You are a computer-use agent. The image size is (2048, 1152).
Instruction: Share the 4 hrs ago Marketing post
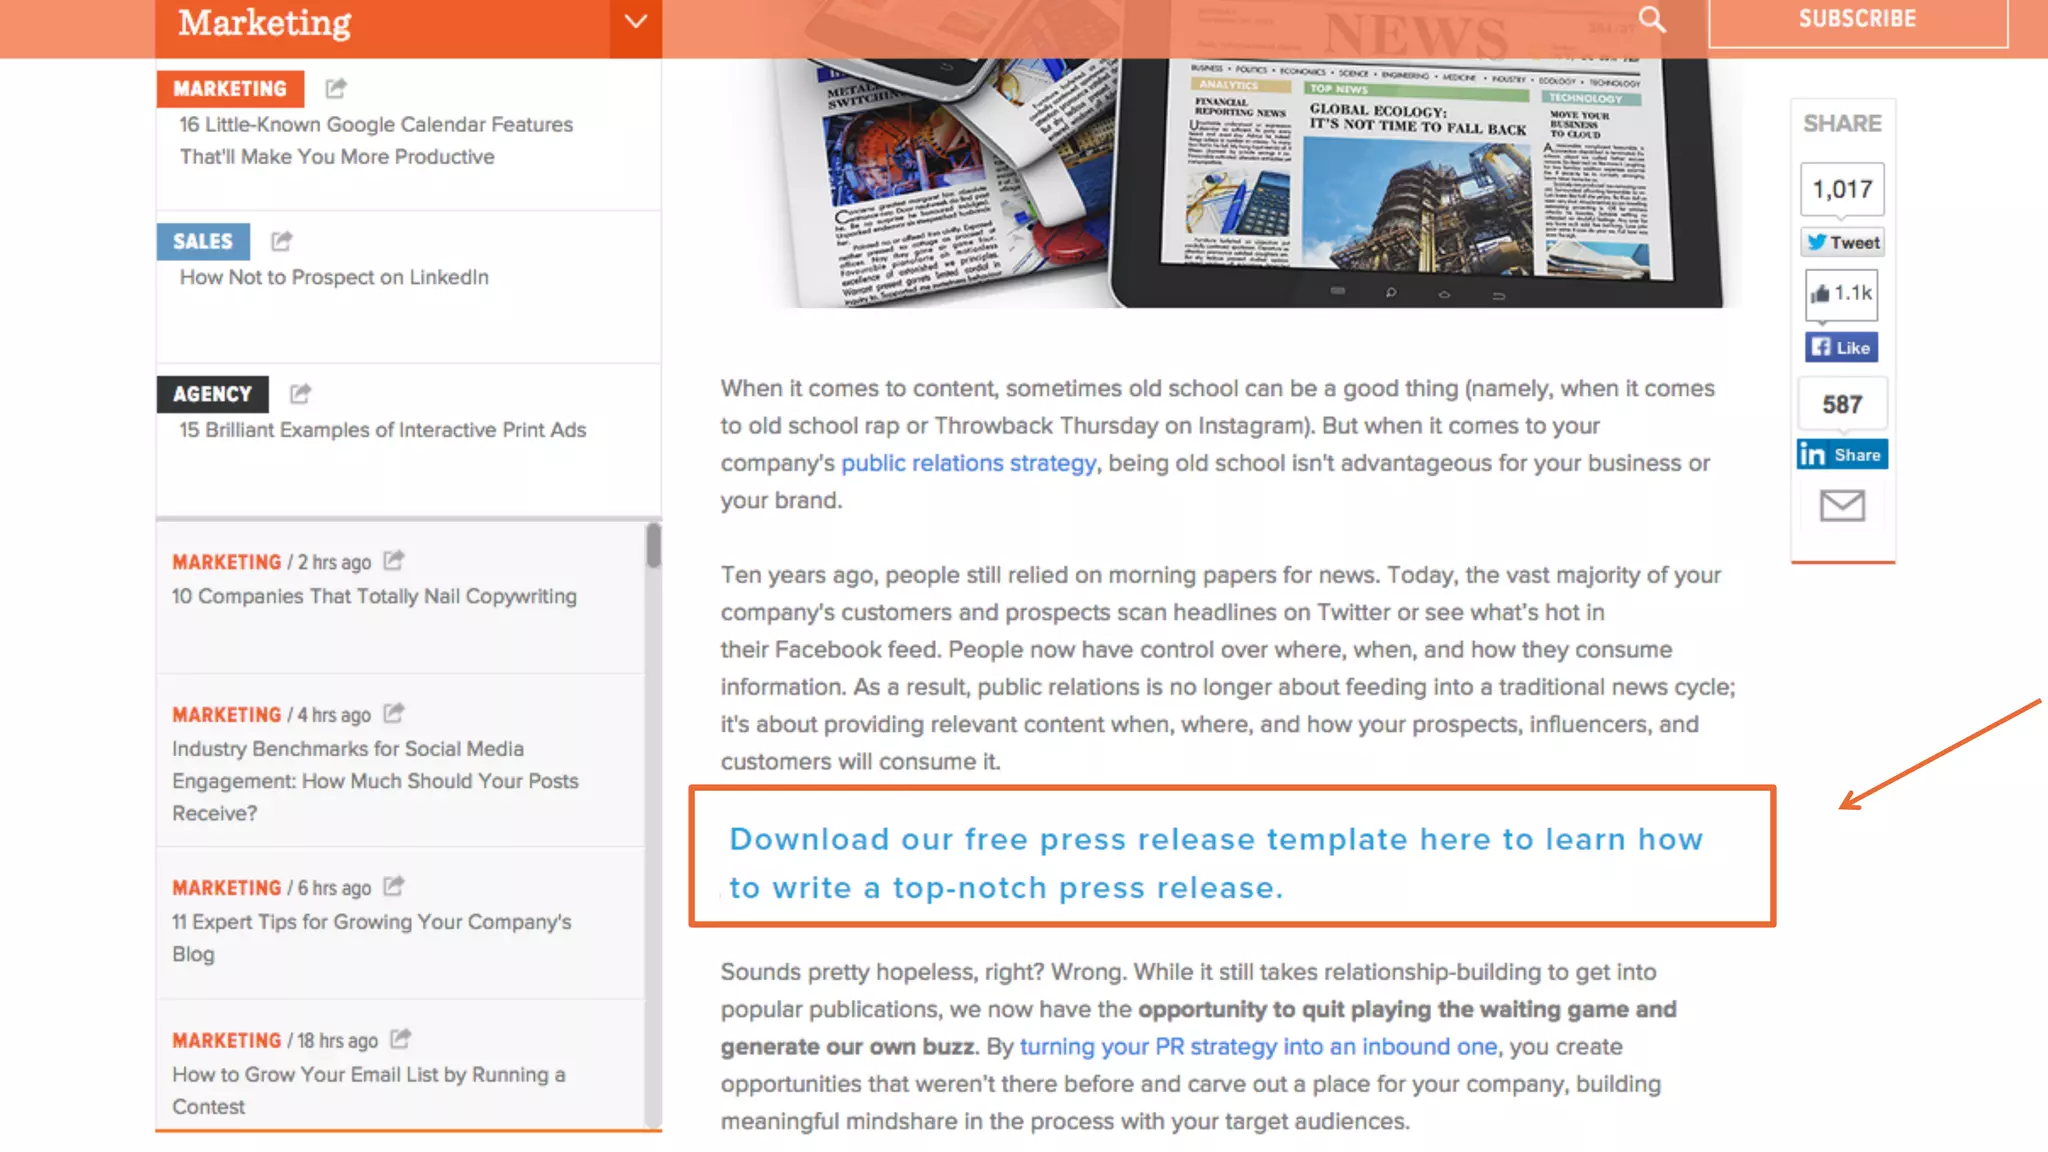point(394,713)
